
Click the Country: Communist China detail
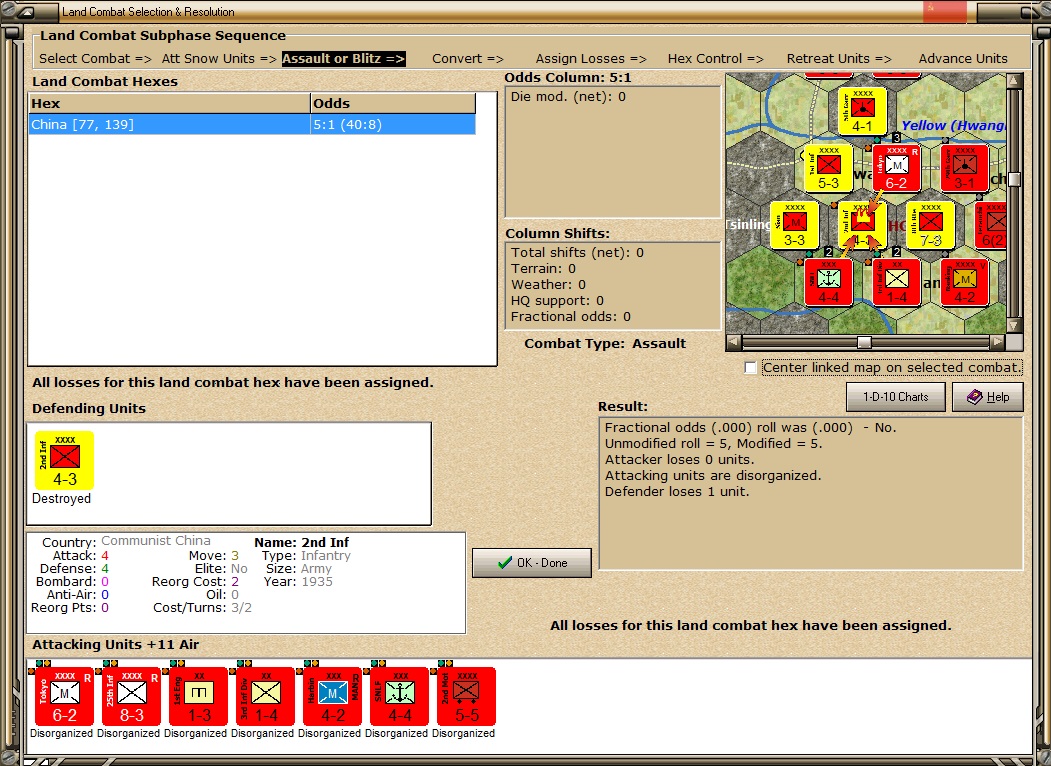(126, 541)
